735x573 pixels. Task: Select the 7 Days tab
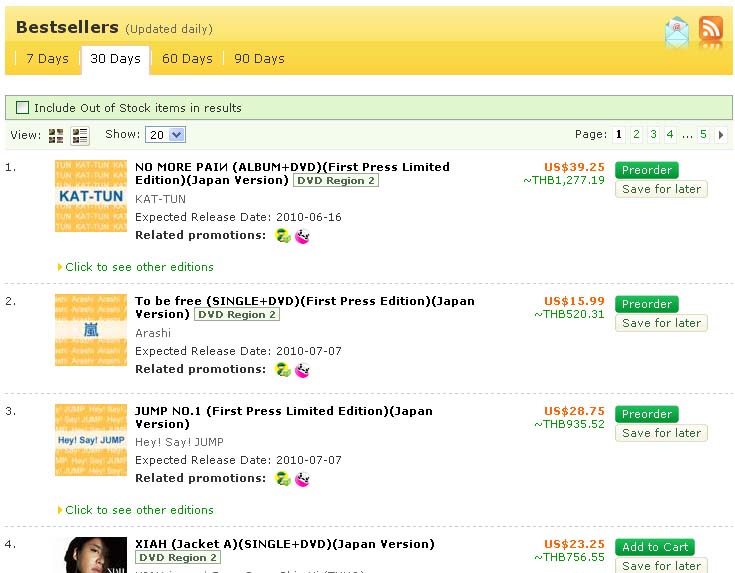pos(47,59)
